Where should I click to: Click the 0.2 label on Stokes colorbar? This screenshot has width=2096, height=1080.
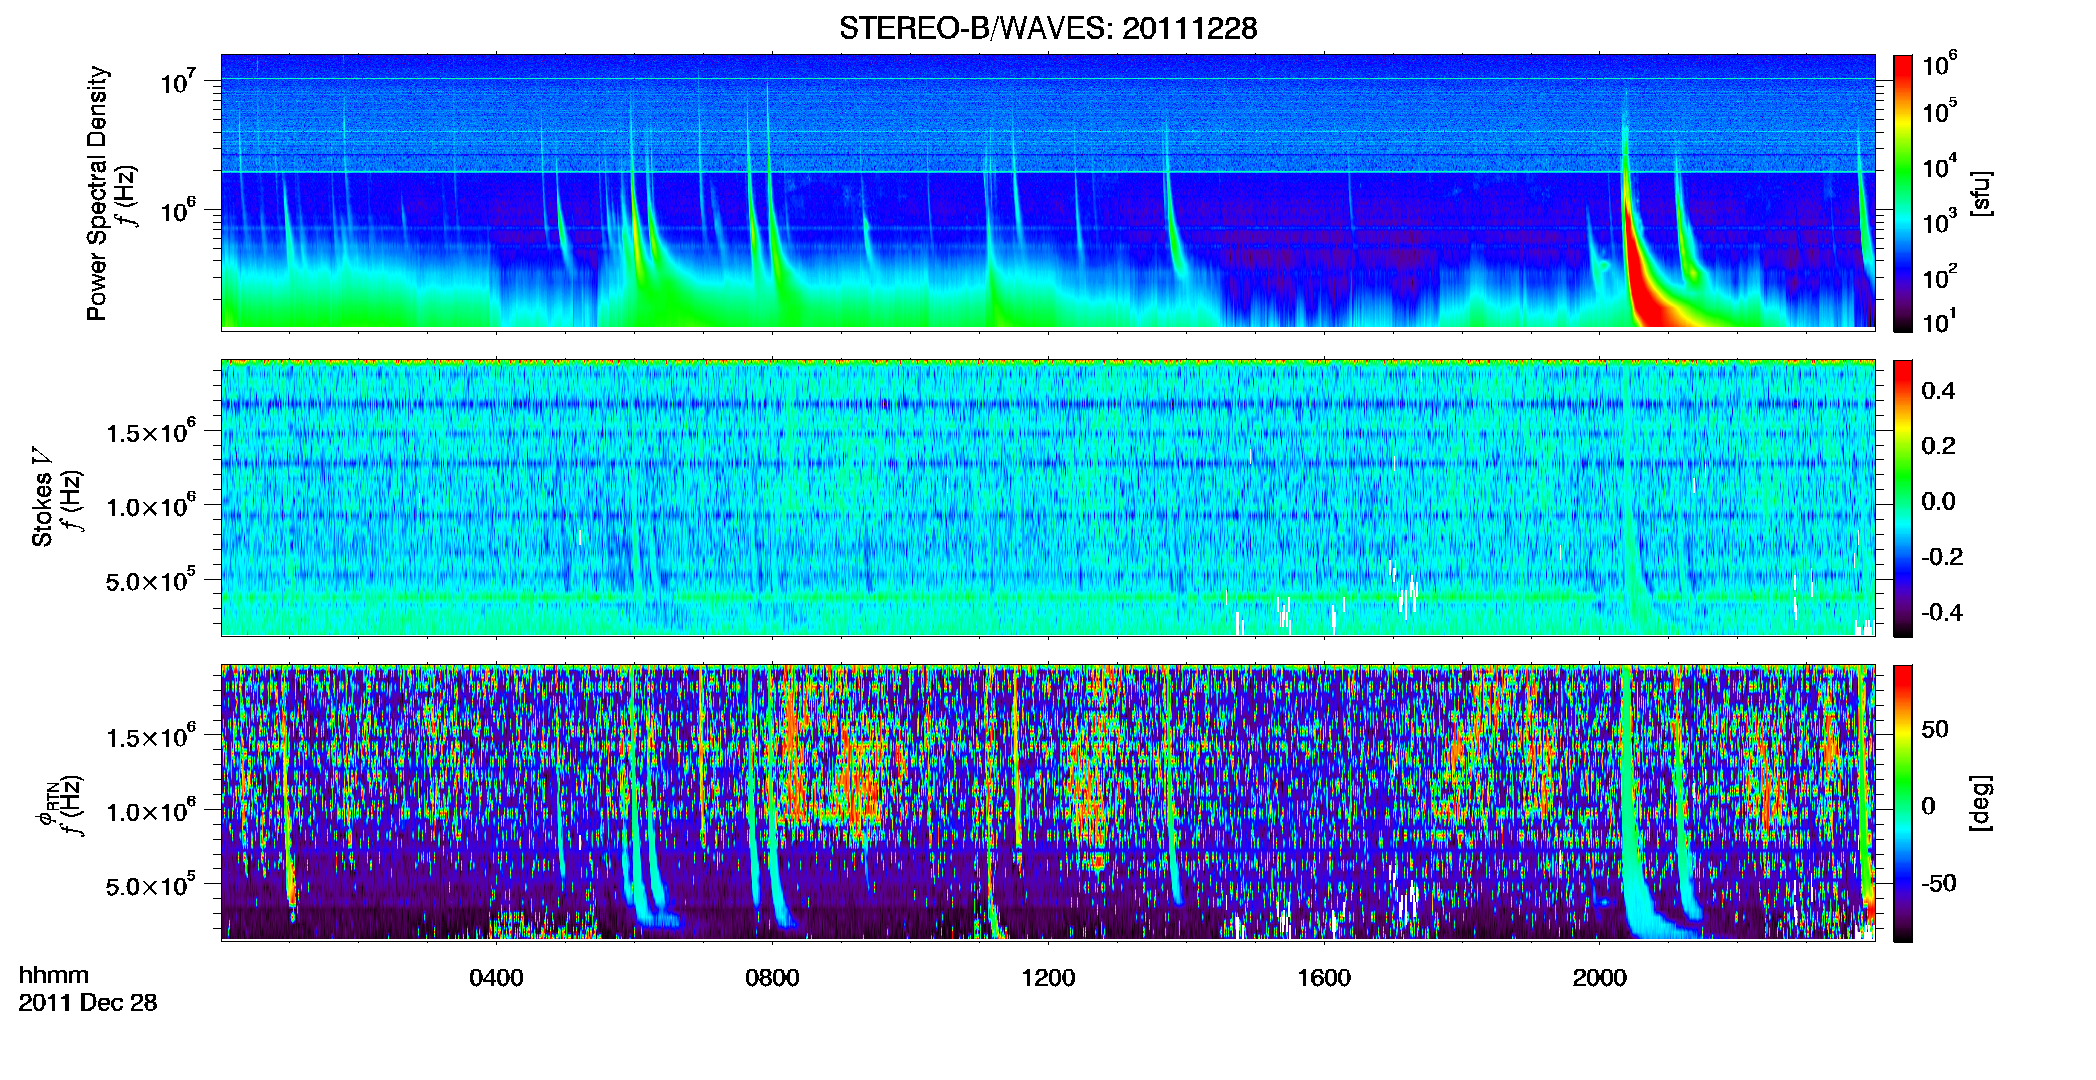[1938, 446]
